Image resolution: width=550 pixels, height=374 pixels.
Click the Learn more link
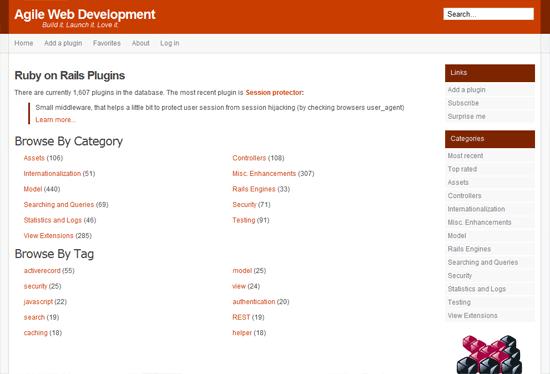tap(55, 120)
